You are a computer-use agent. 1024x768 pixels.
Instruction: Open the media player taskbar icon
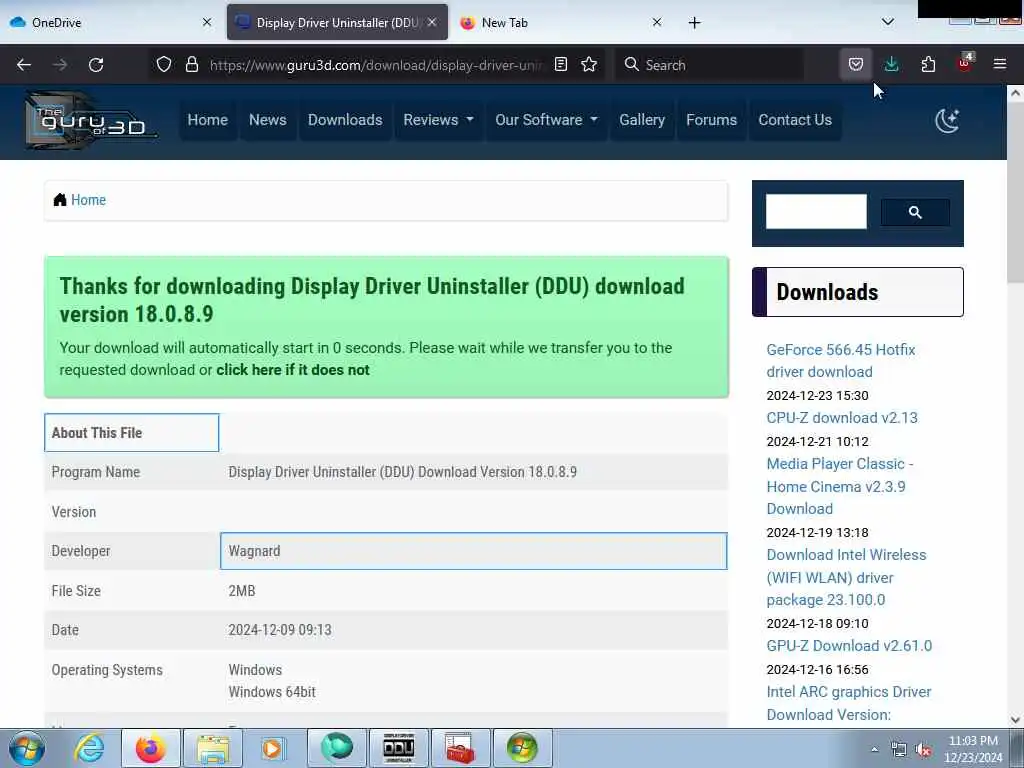(274, 748)
